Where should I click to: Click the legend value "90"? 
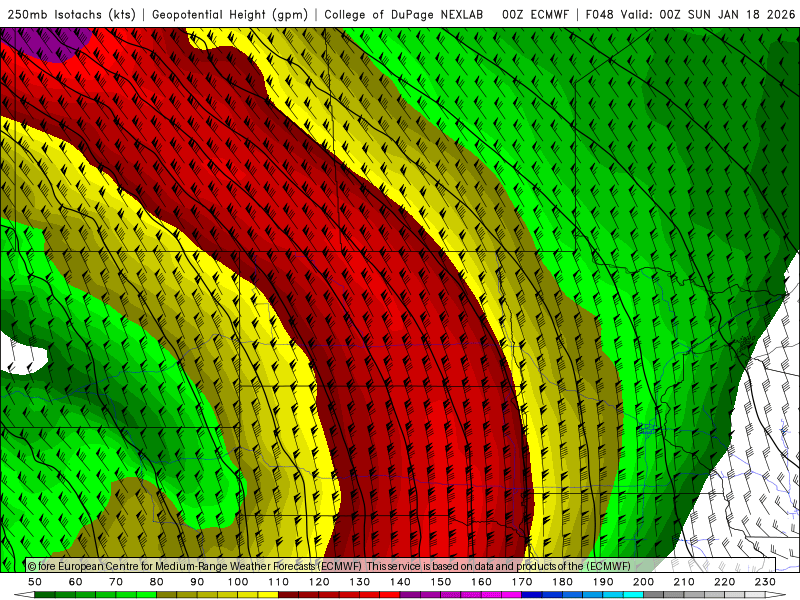click(197, 582)
